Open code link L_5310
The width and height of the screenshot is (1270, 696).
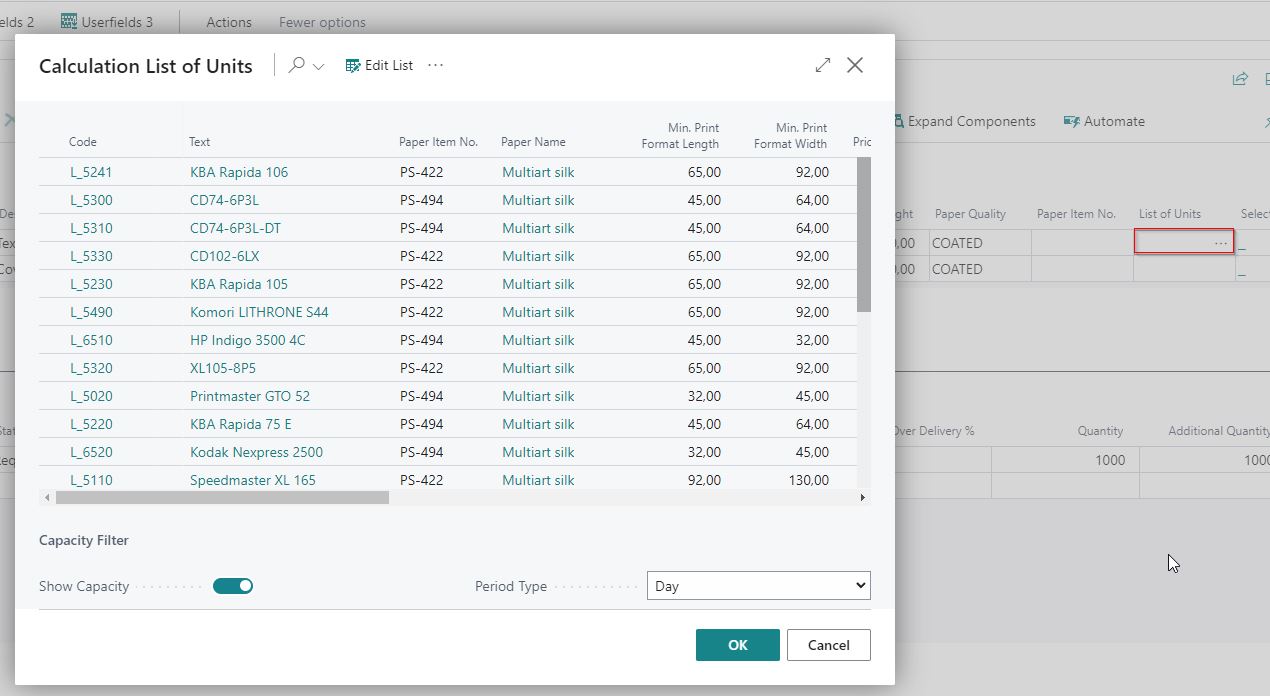(91, 228)
